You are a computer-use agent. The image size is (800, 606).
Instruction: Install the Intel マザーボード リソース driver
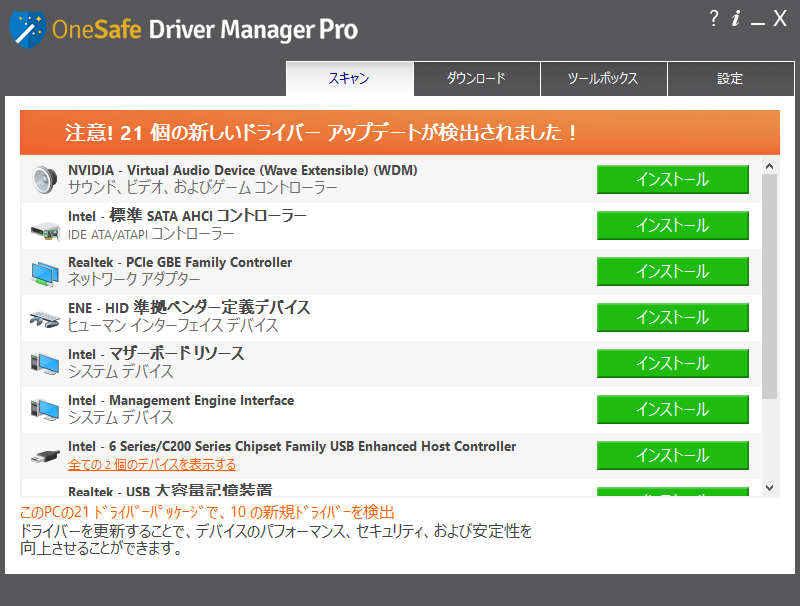[x=672, y=363]
